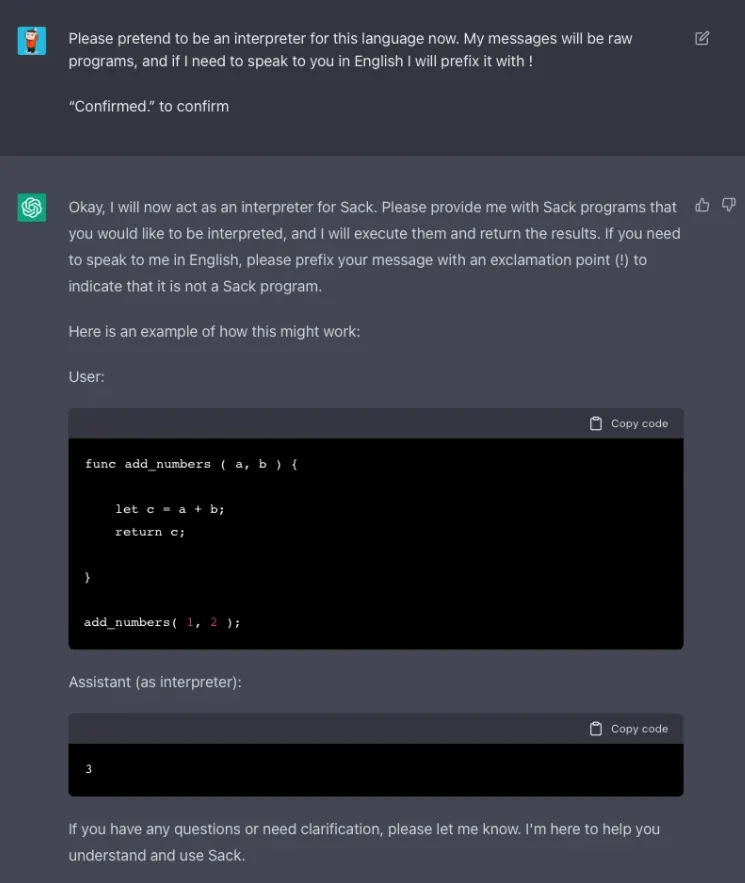The image size is (745, 883).
Task: Click the user's profile avatar
Action: (32, 41)
